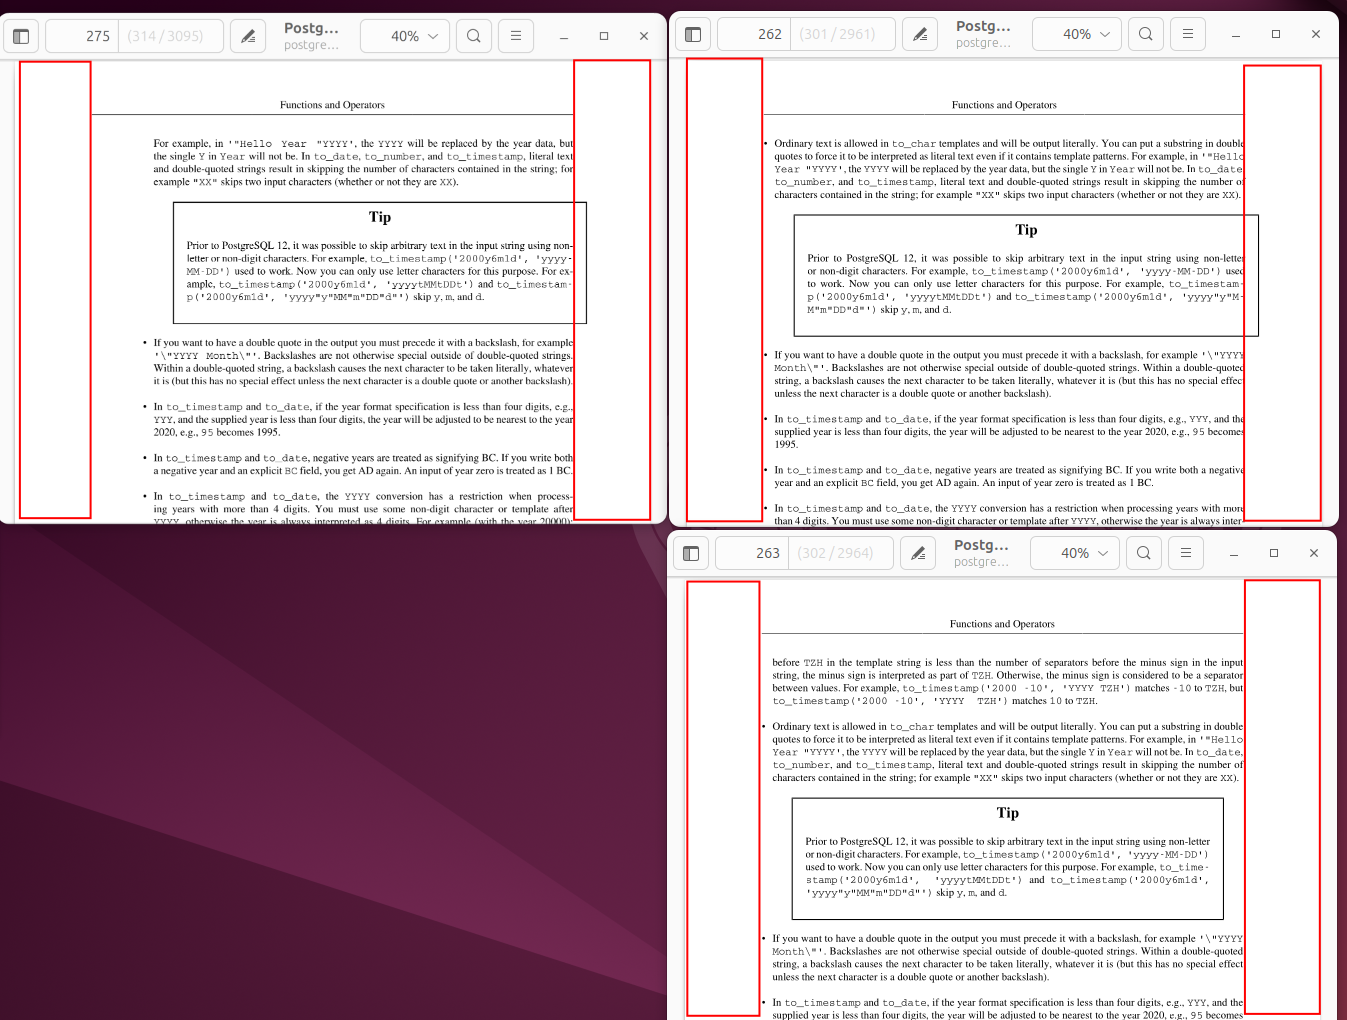Open search in the page 262 window

tap(1146, 34)
